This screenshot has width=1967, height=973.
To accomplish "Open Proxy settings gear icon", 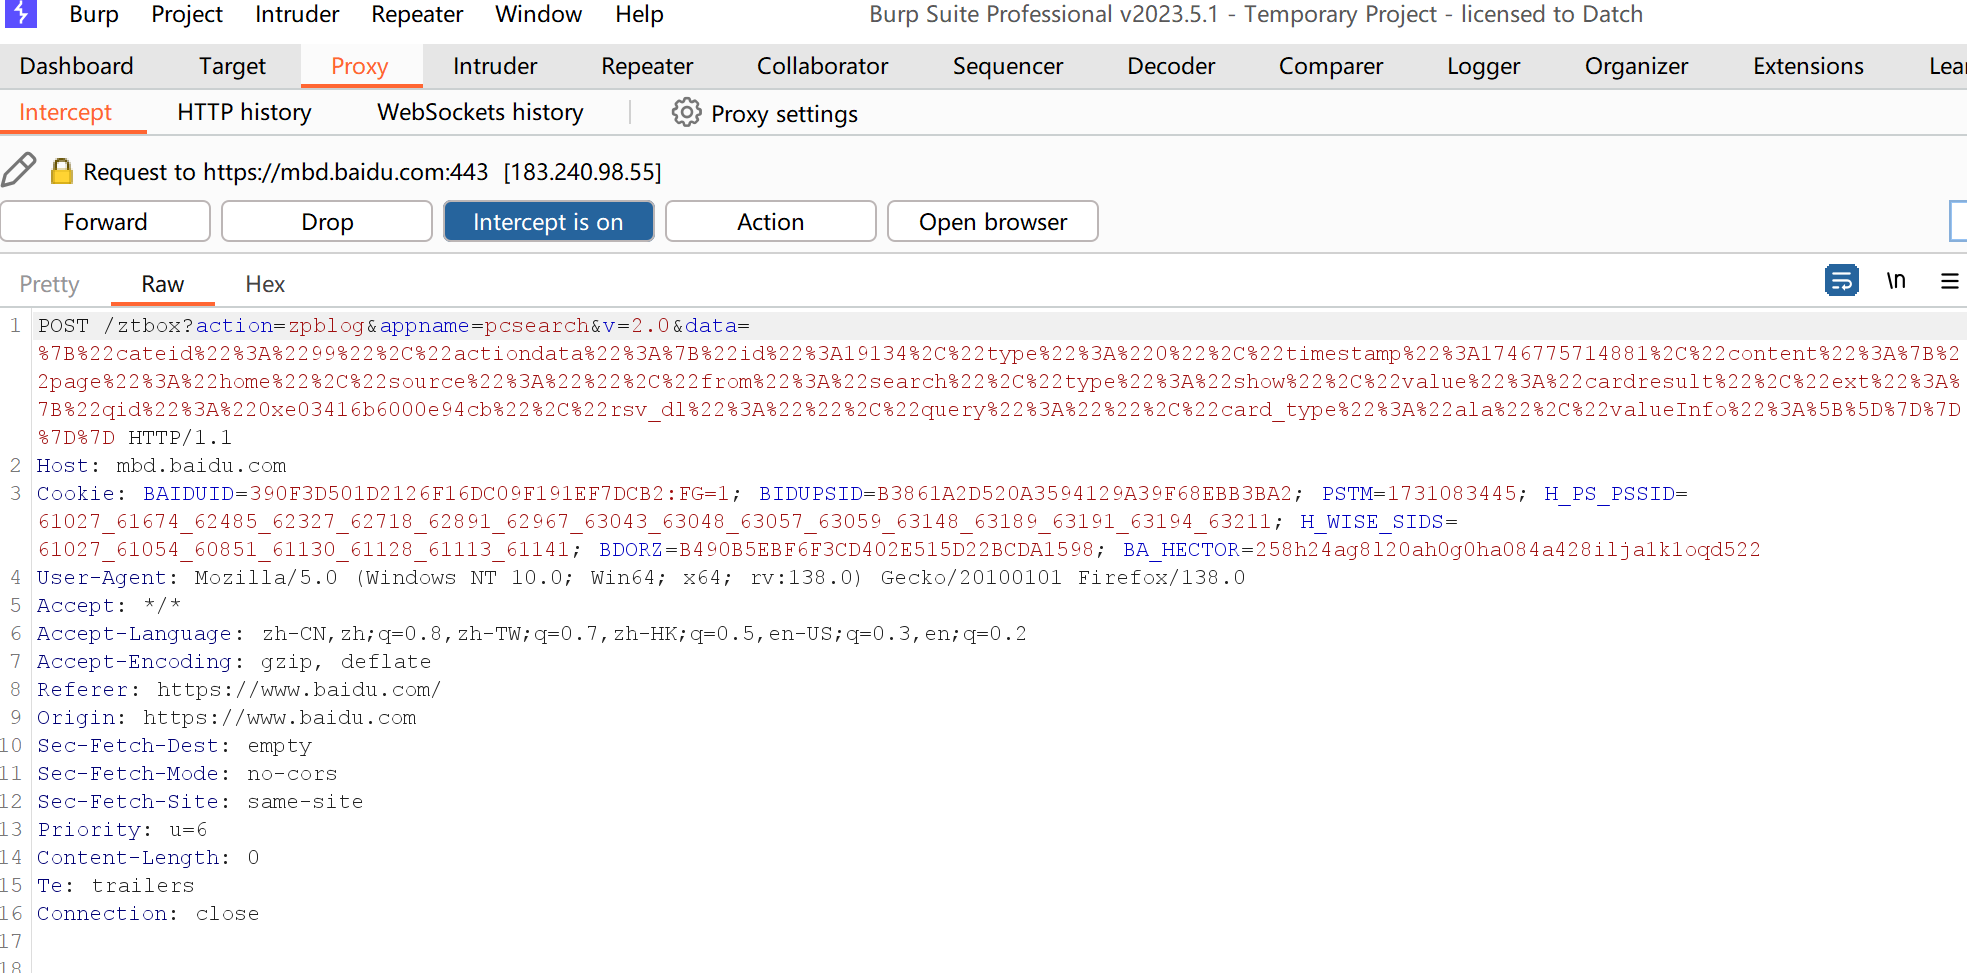I will click(x=686, y=112).
